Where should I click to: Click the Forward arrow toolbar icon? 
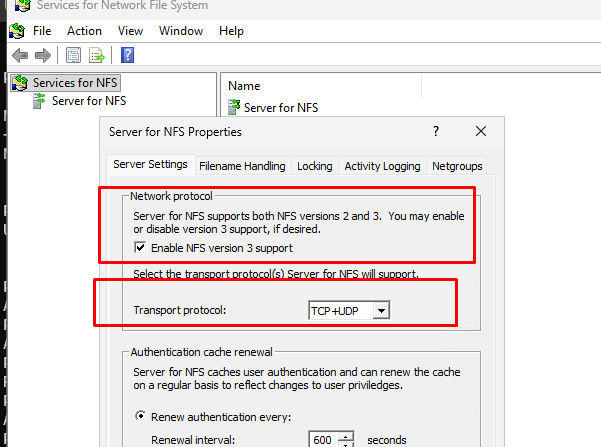click(x=42, y=55)
